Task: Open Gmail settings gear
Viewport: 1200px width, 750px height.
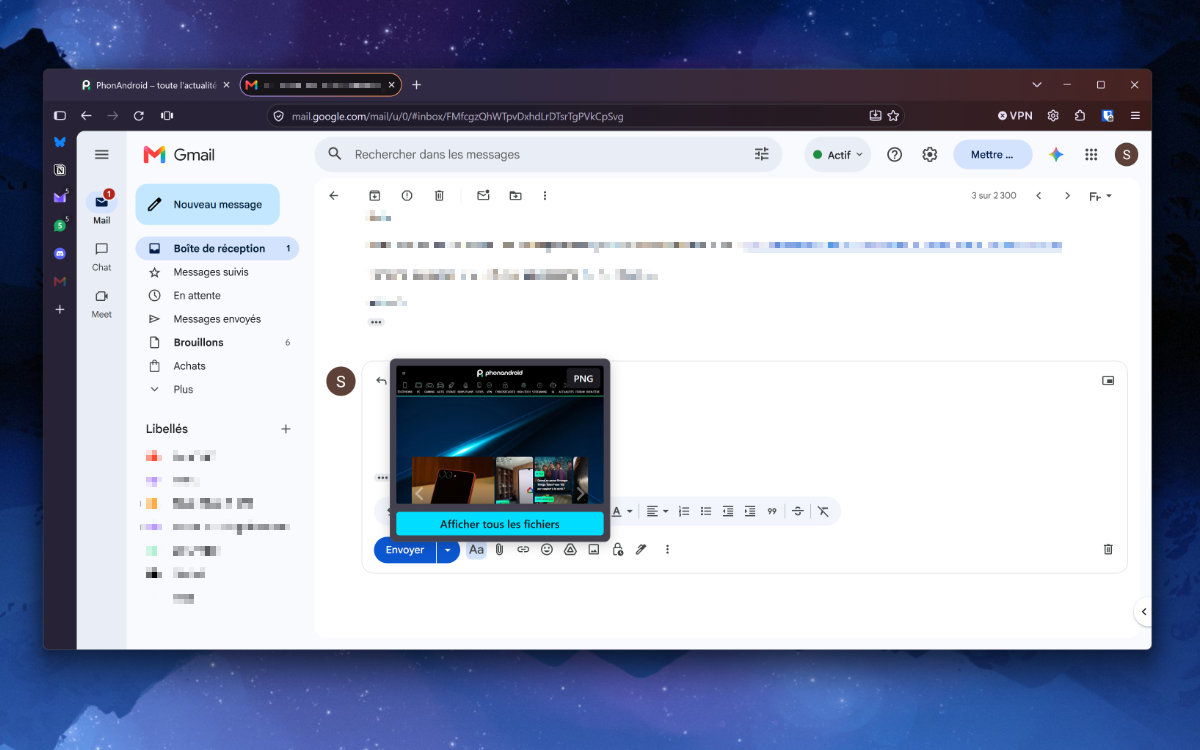Action: [x=930, y=155]
